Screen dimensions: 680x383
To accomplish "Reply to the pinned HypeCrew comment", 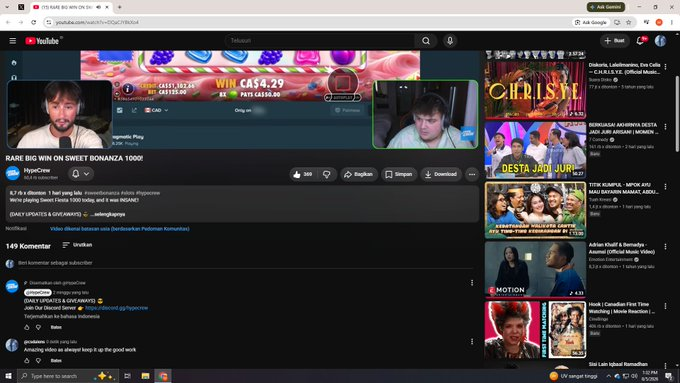I will [x=56, y=327].
